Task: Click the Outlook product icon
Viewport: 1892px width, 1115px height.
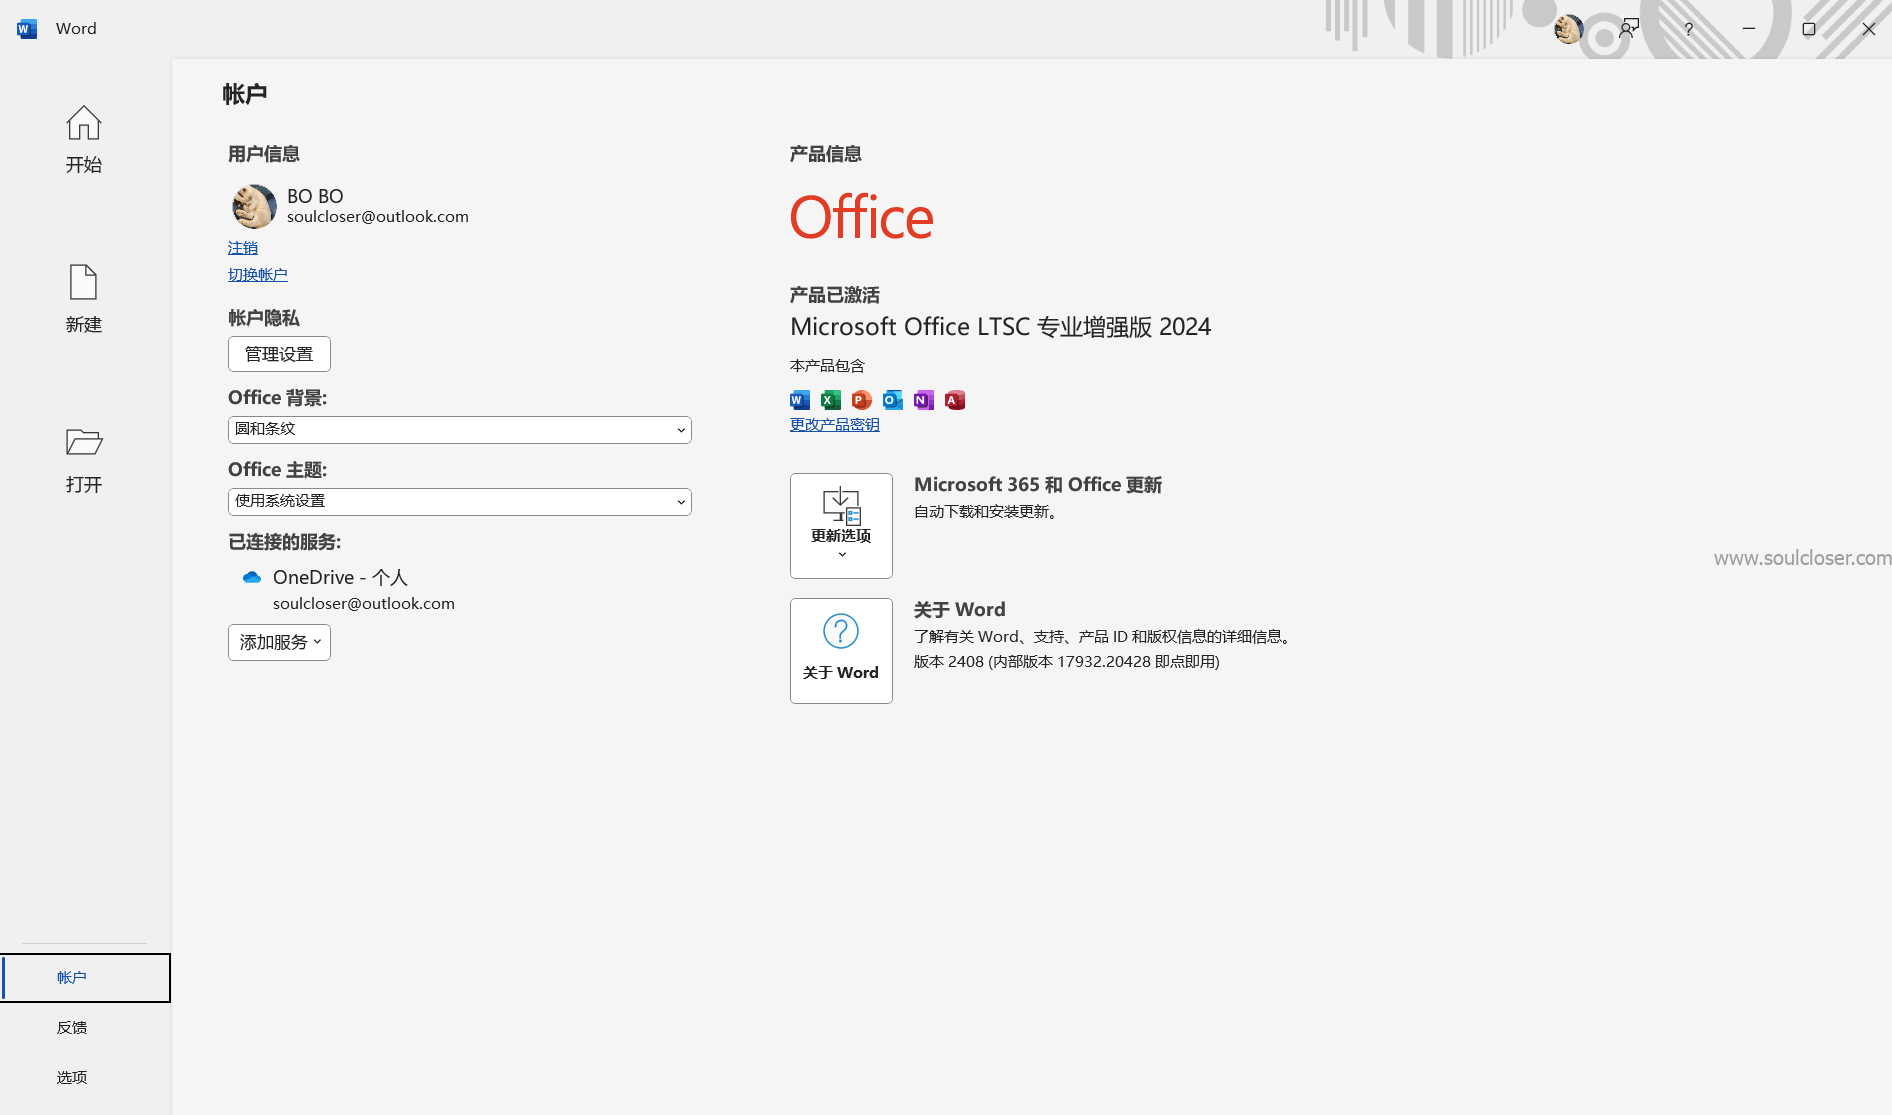Action: (x=893, y=400)
